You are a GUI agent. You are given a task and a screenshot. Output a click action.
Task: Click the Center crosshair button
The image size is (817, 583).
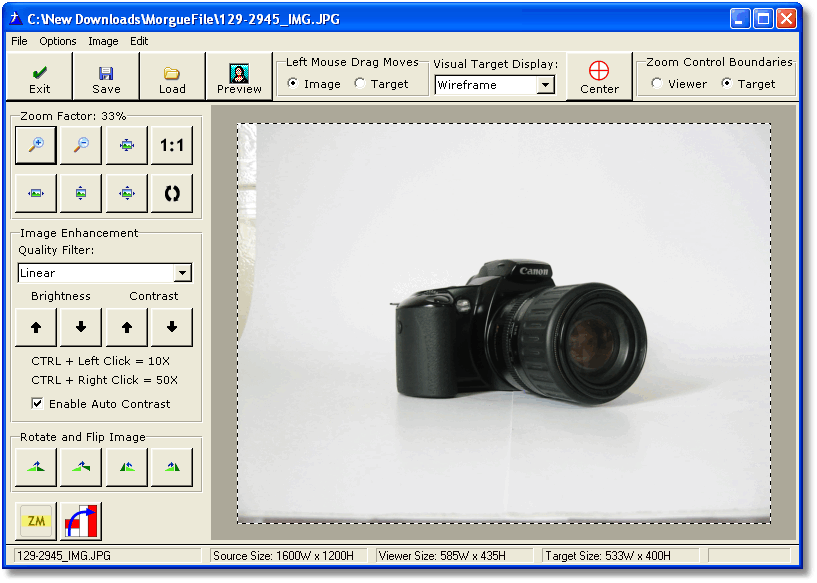tap(599, 77)
